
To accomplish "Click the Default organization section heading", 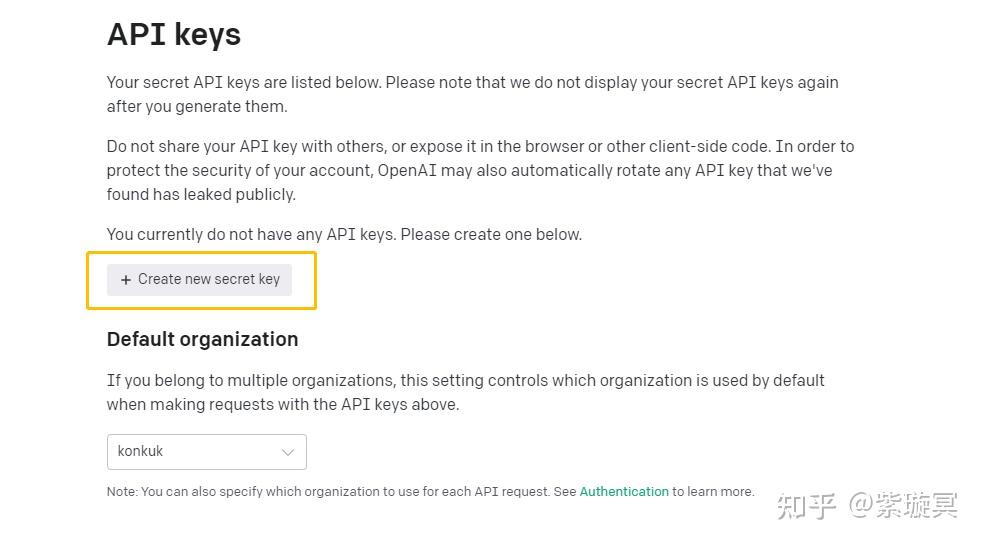I will pyautogui.click(x=202, y=340).
